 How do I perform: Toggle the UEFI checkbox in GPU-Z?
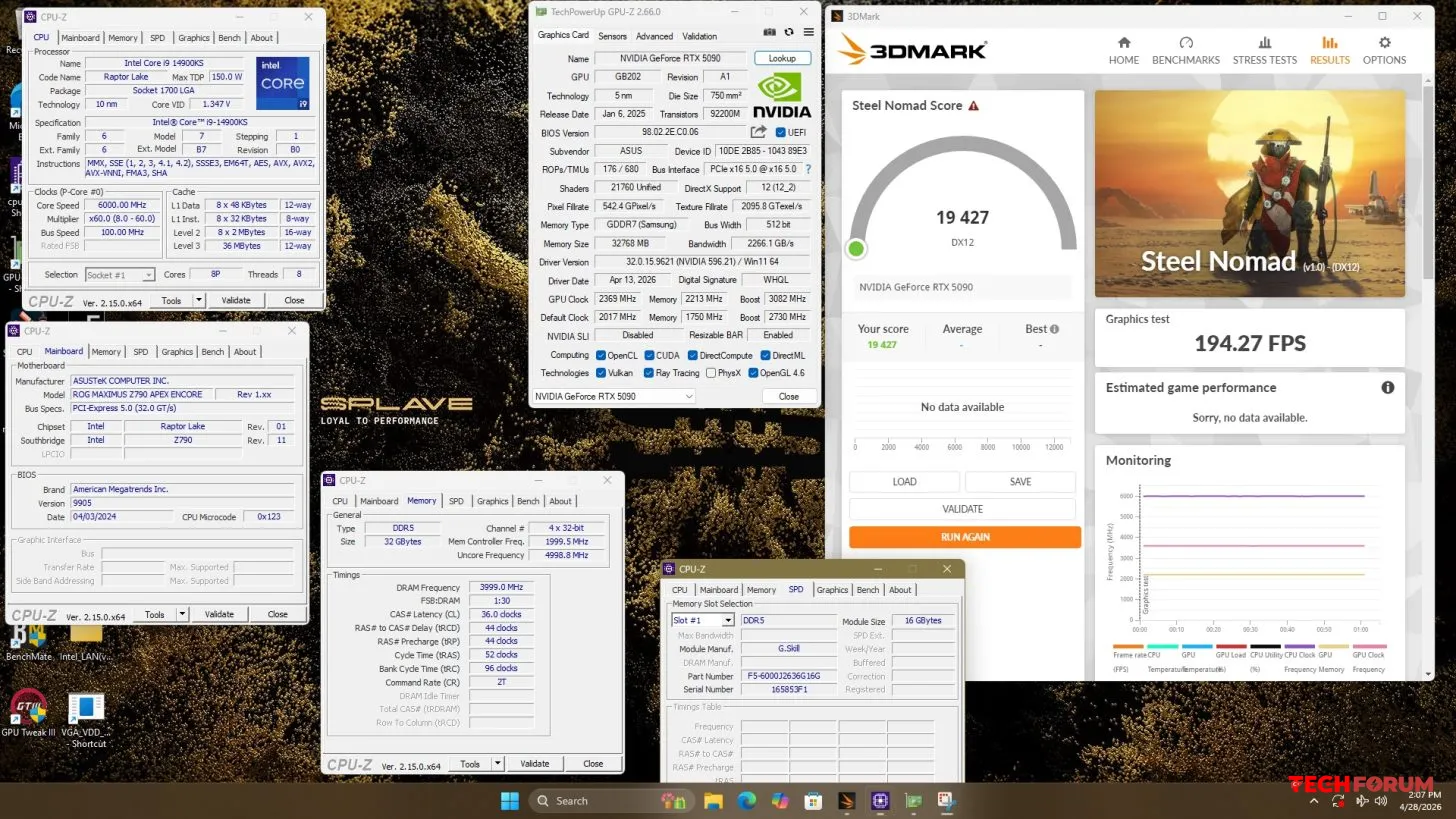(x=781, y=132)
